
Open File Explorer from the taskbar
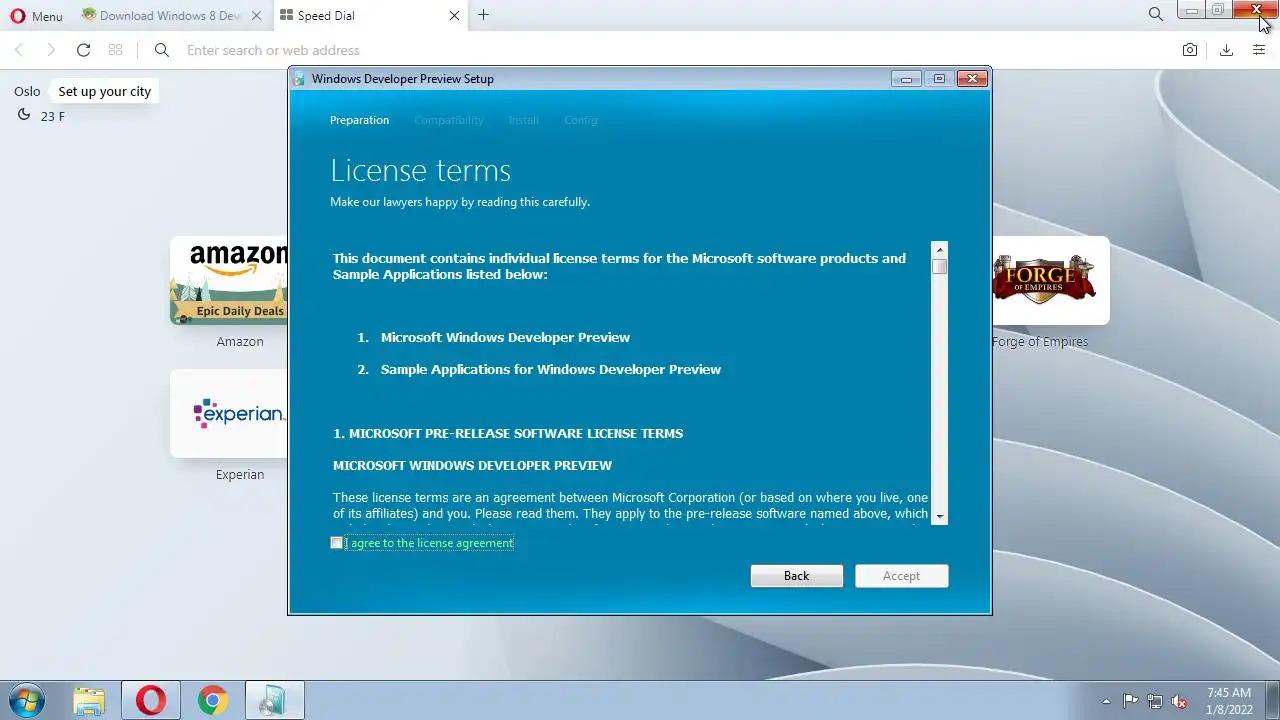coord(89,701)
